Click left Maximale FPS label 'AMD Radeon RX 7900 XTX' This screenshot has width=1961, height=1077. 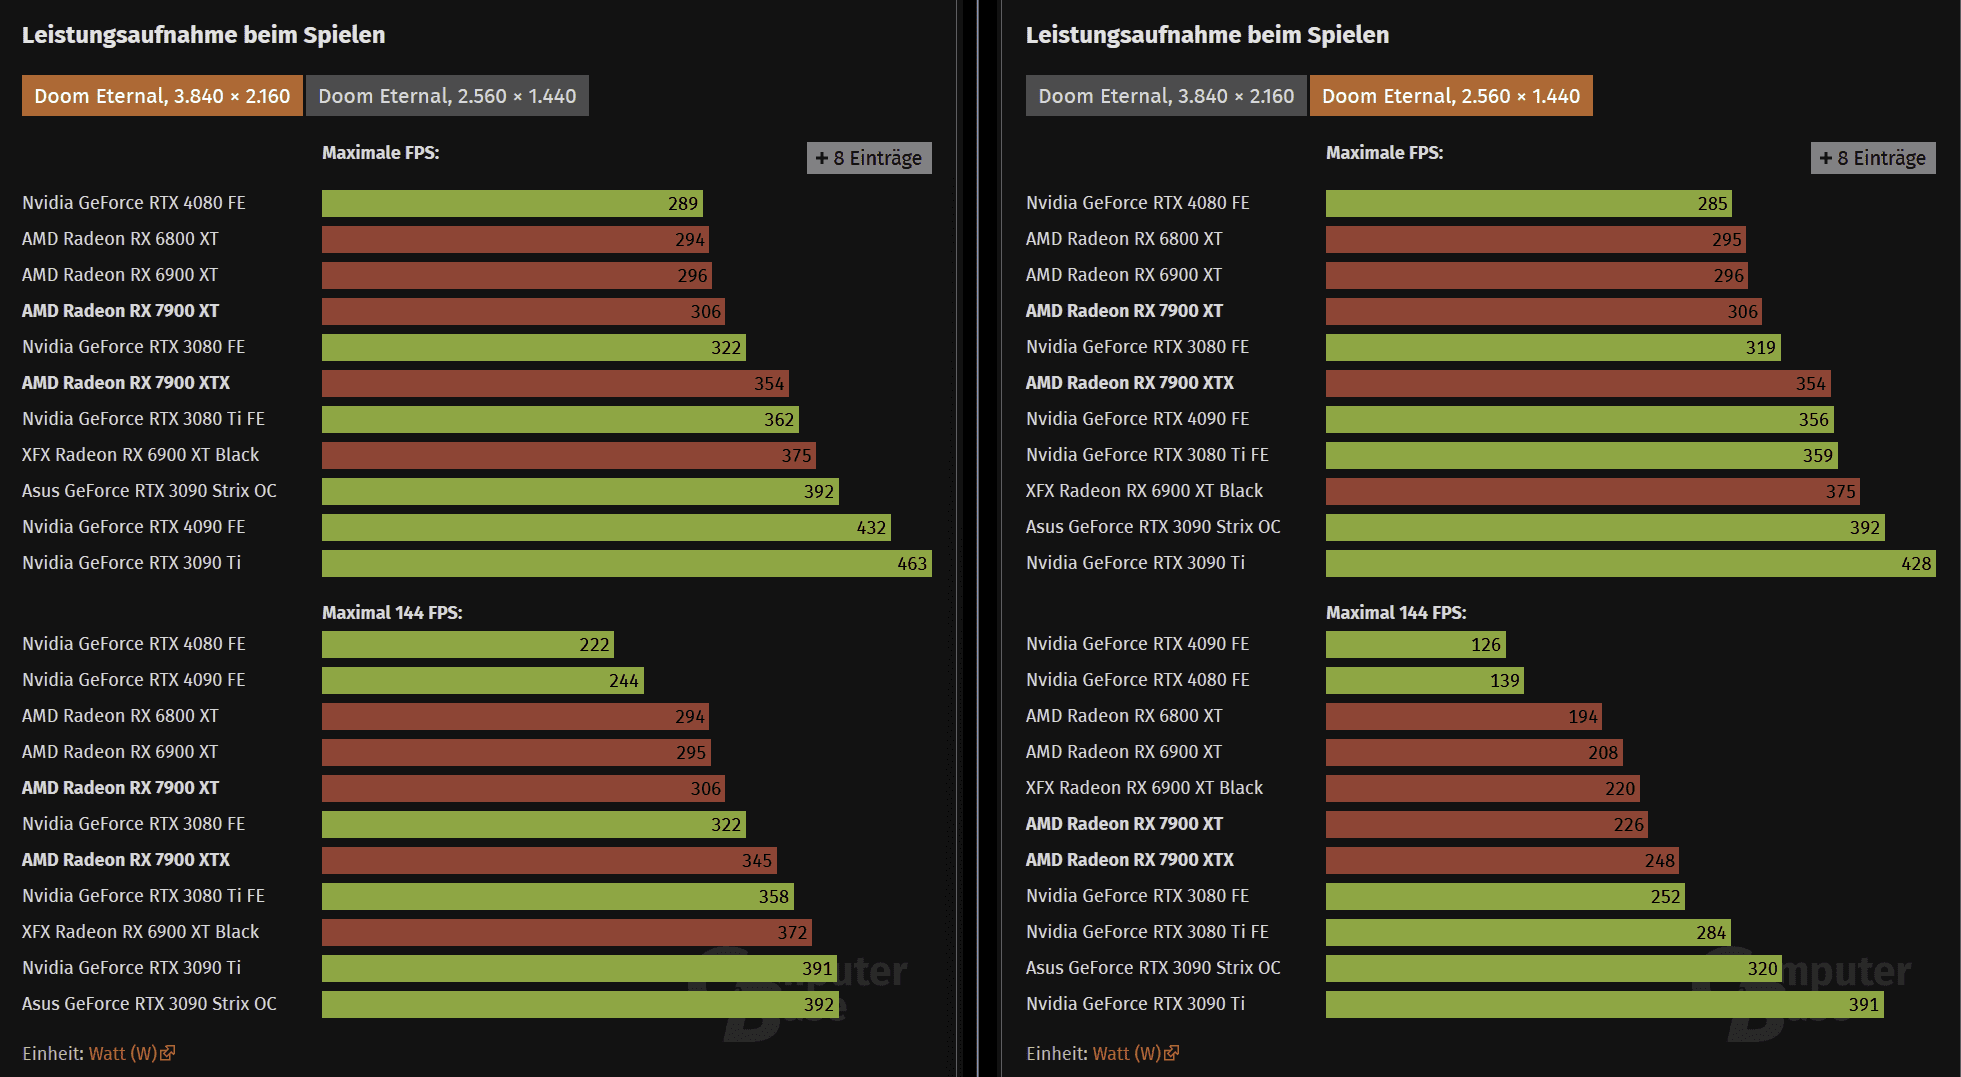click(126, 383)
